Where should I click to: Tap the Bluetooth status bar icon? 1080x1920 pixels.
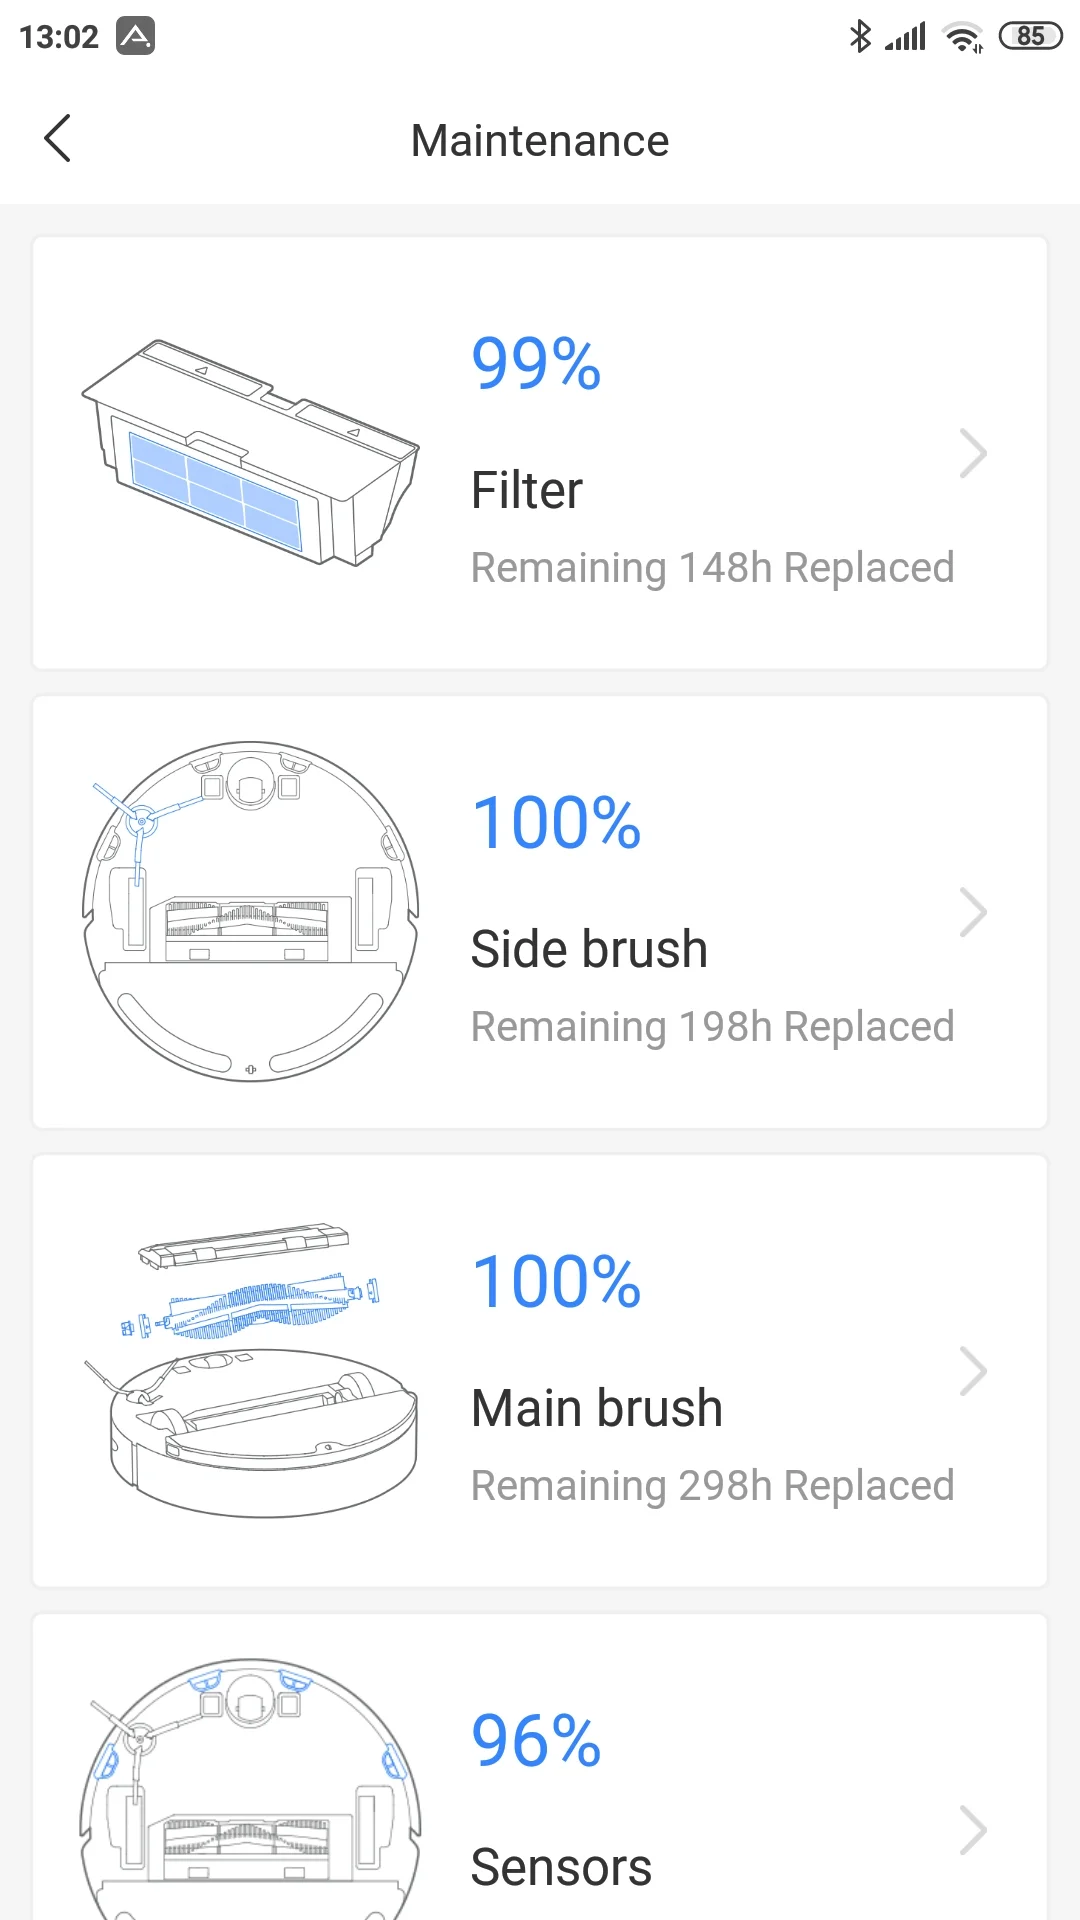(859, 37)
